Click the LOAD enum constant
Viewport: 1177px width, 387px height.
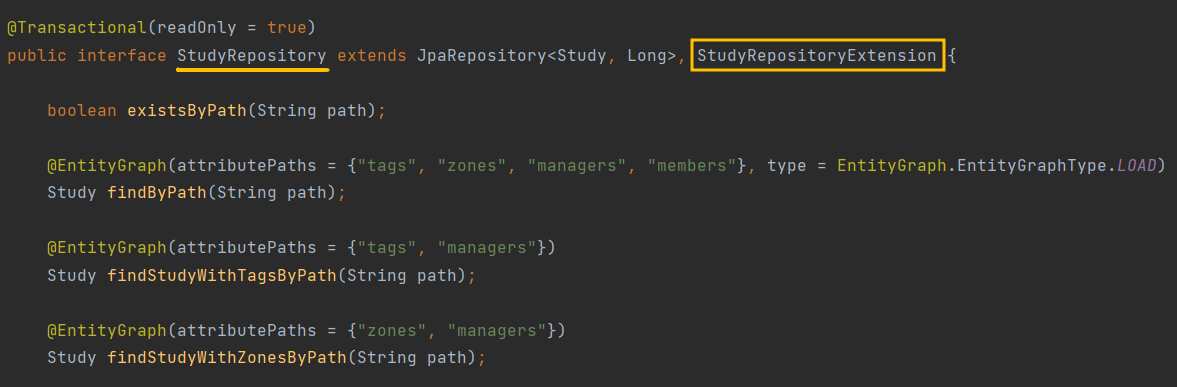1136,165
